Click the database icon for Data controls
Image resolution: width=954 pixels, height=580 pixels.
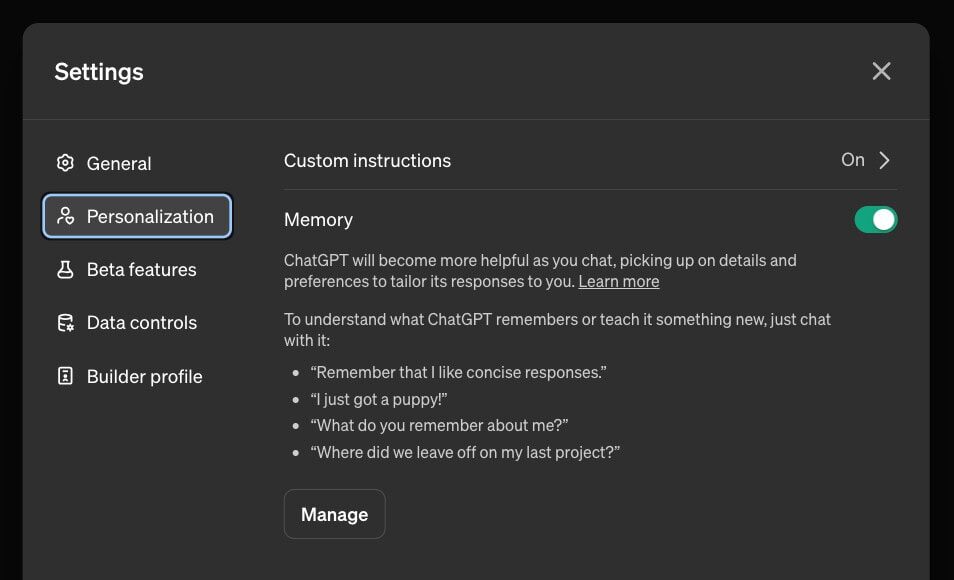pyautogui.click(x=66, y=323)
